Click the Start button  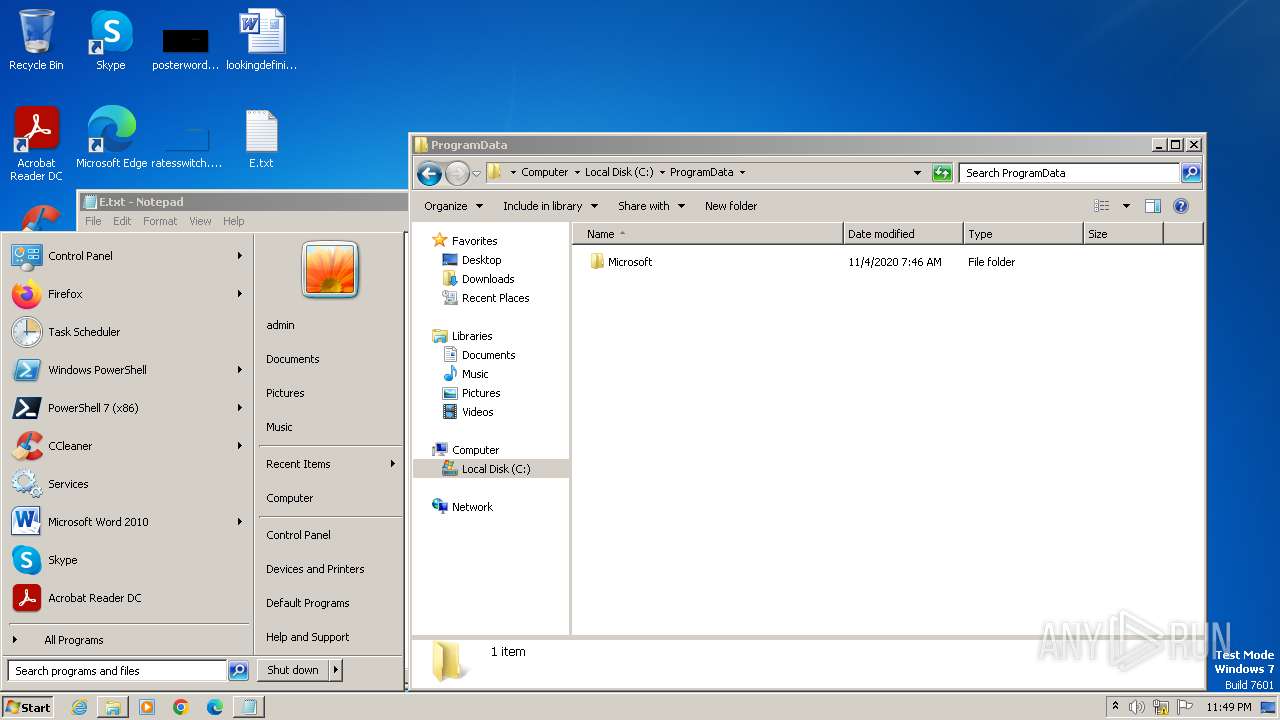click(x=28, y=707)
